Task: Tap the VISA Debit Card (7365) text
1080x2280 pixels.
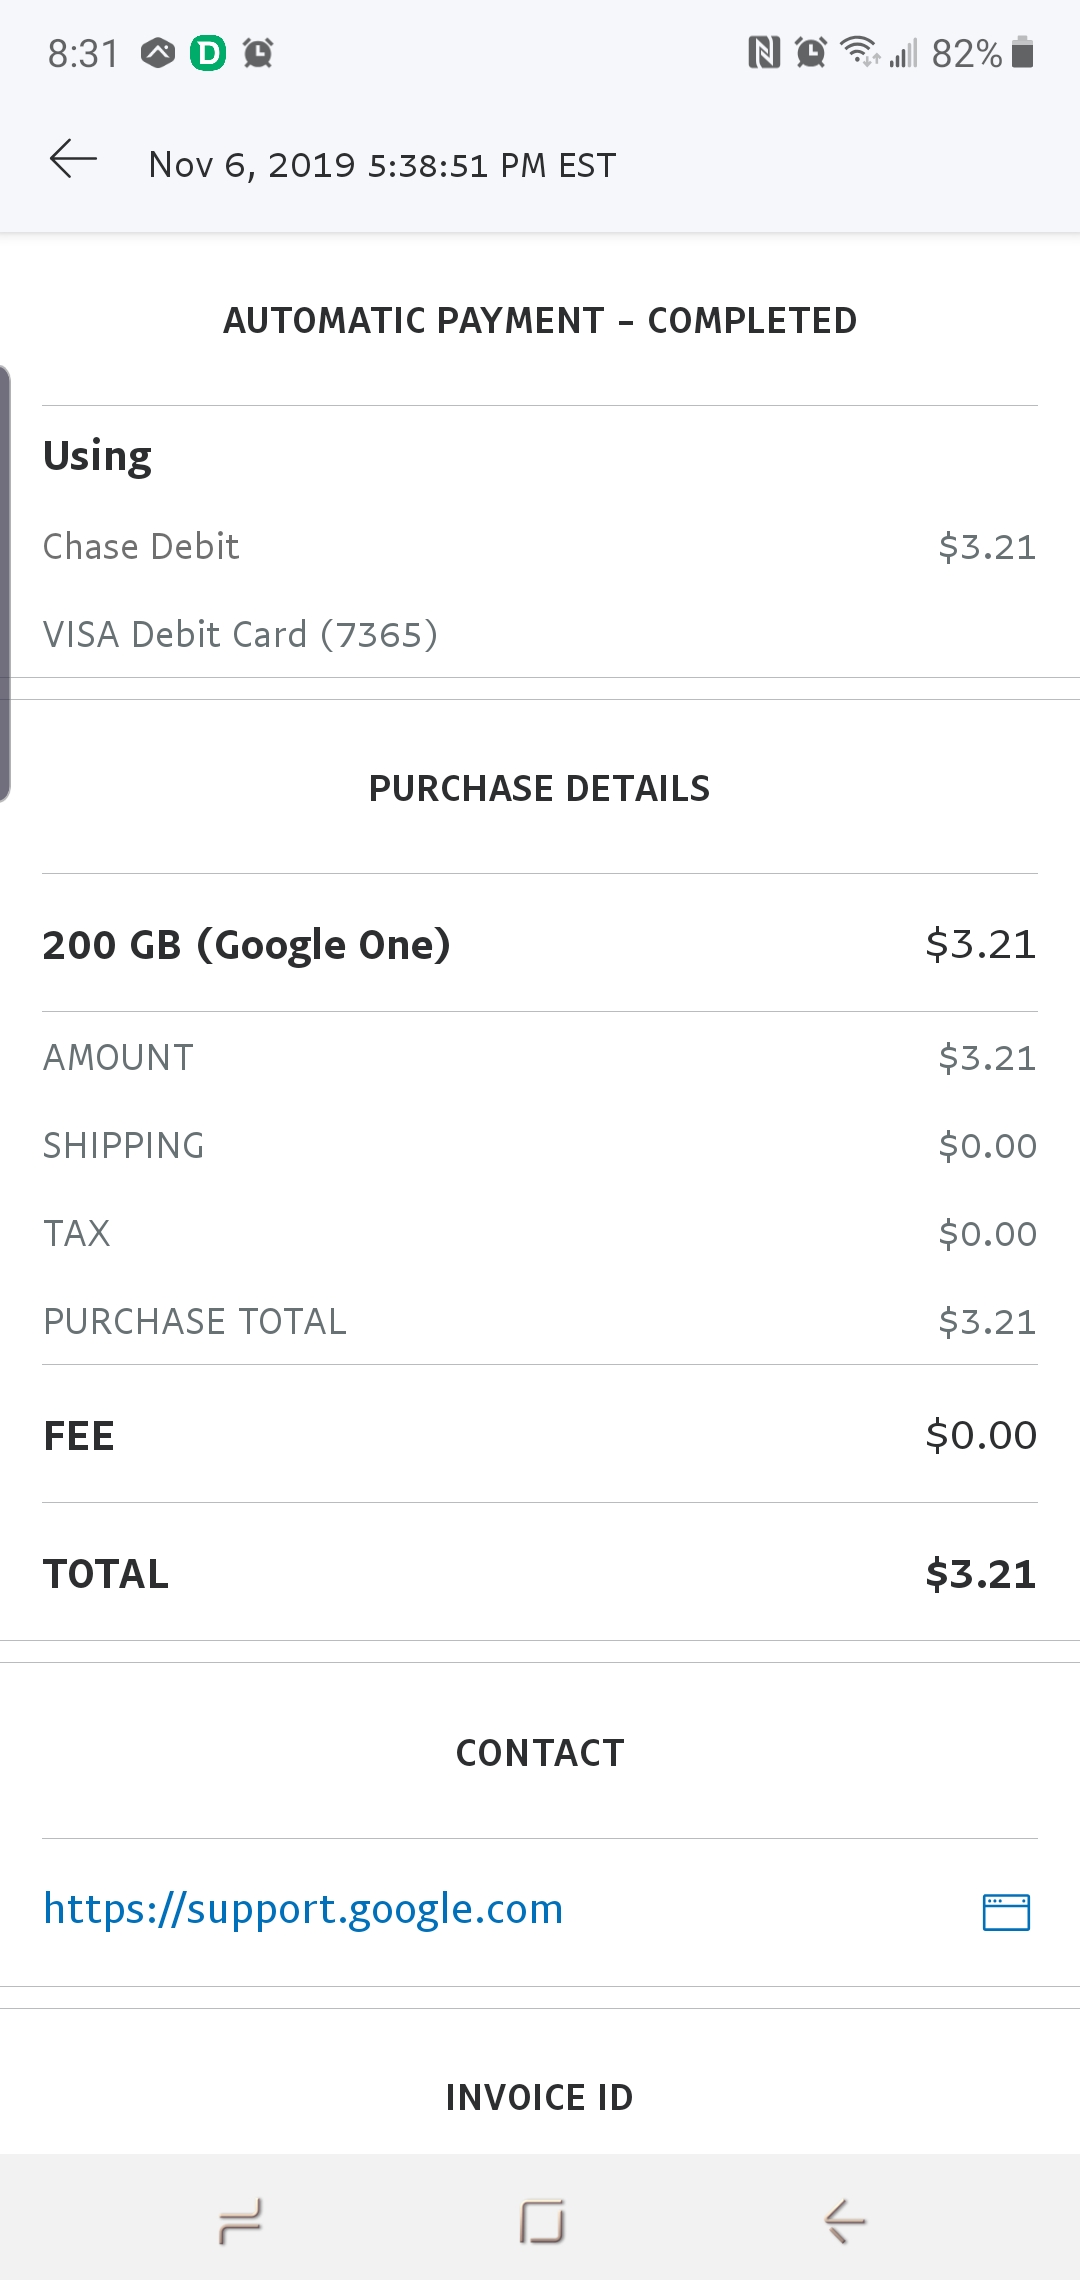Action: [x=240, y=635]
